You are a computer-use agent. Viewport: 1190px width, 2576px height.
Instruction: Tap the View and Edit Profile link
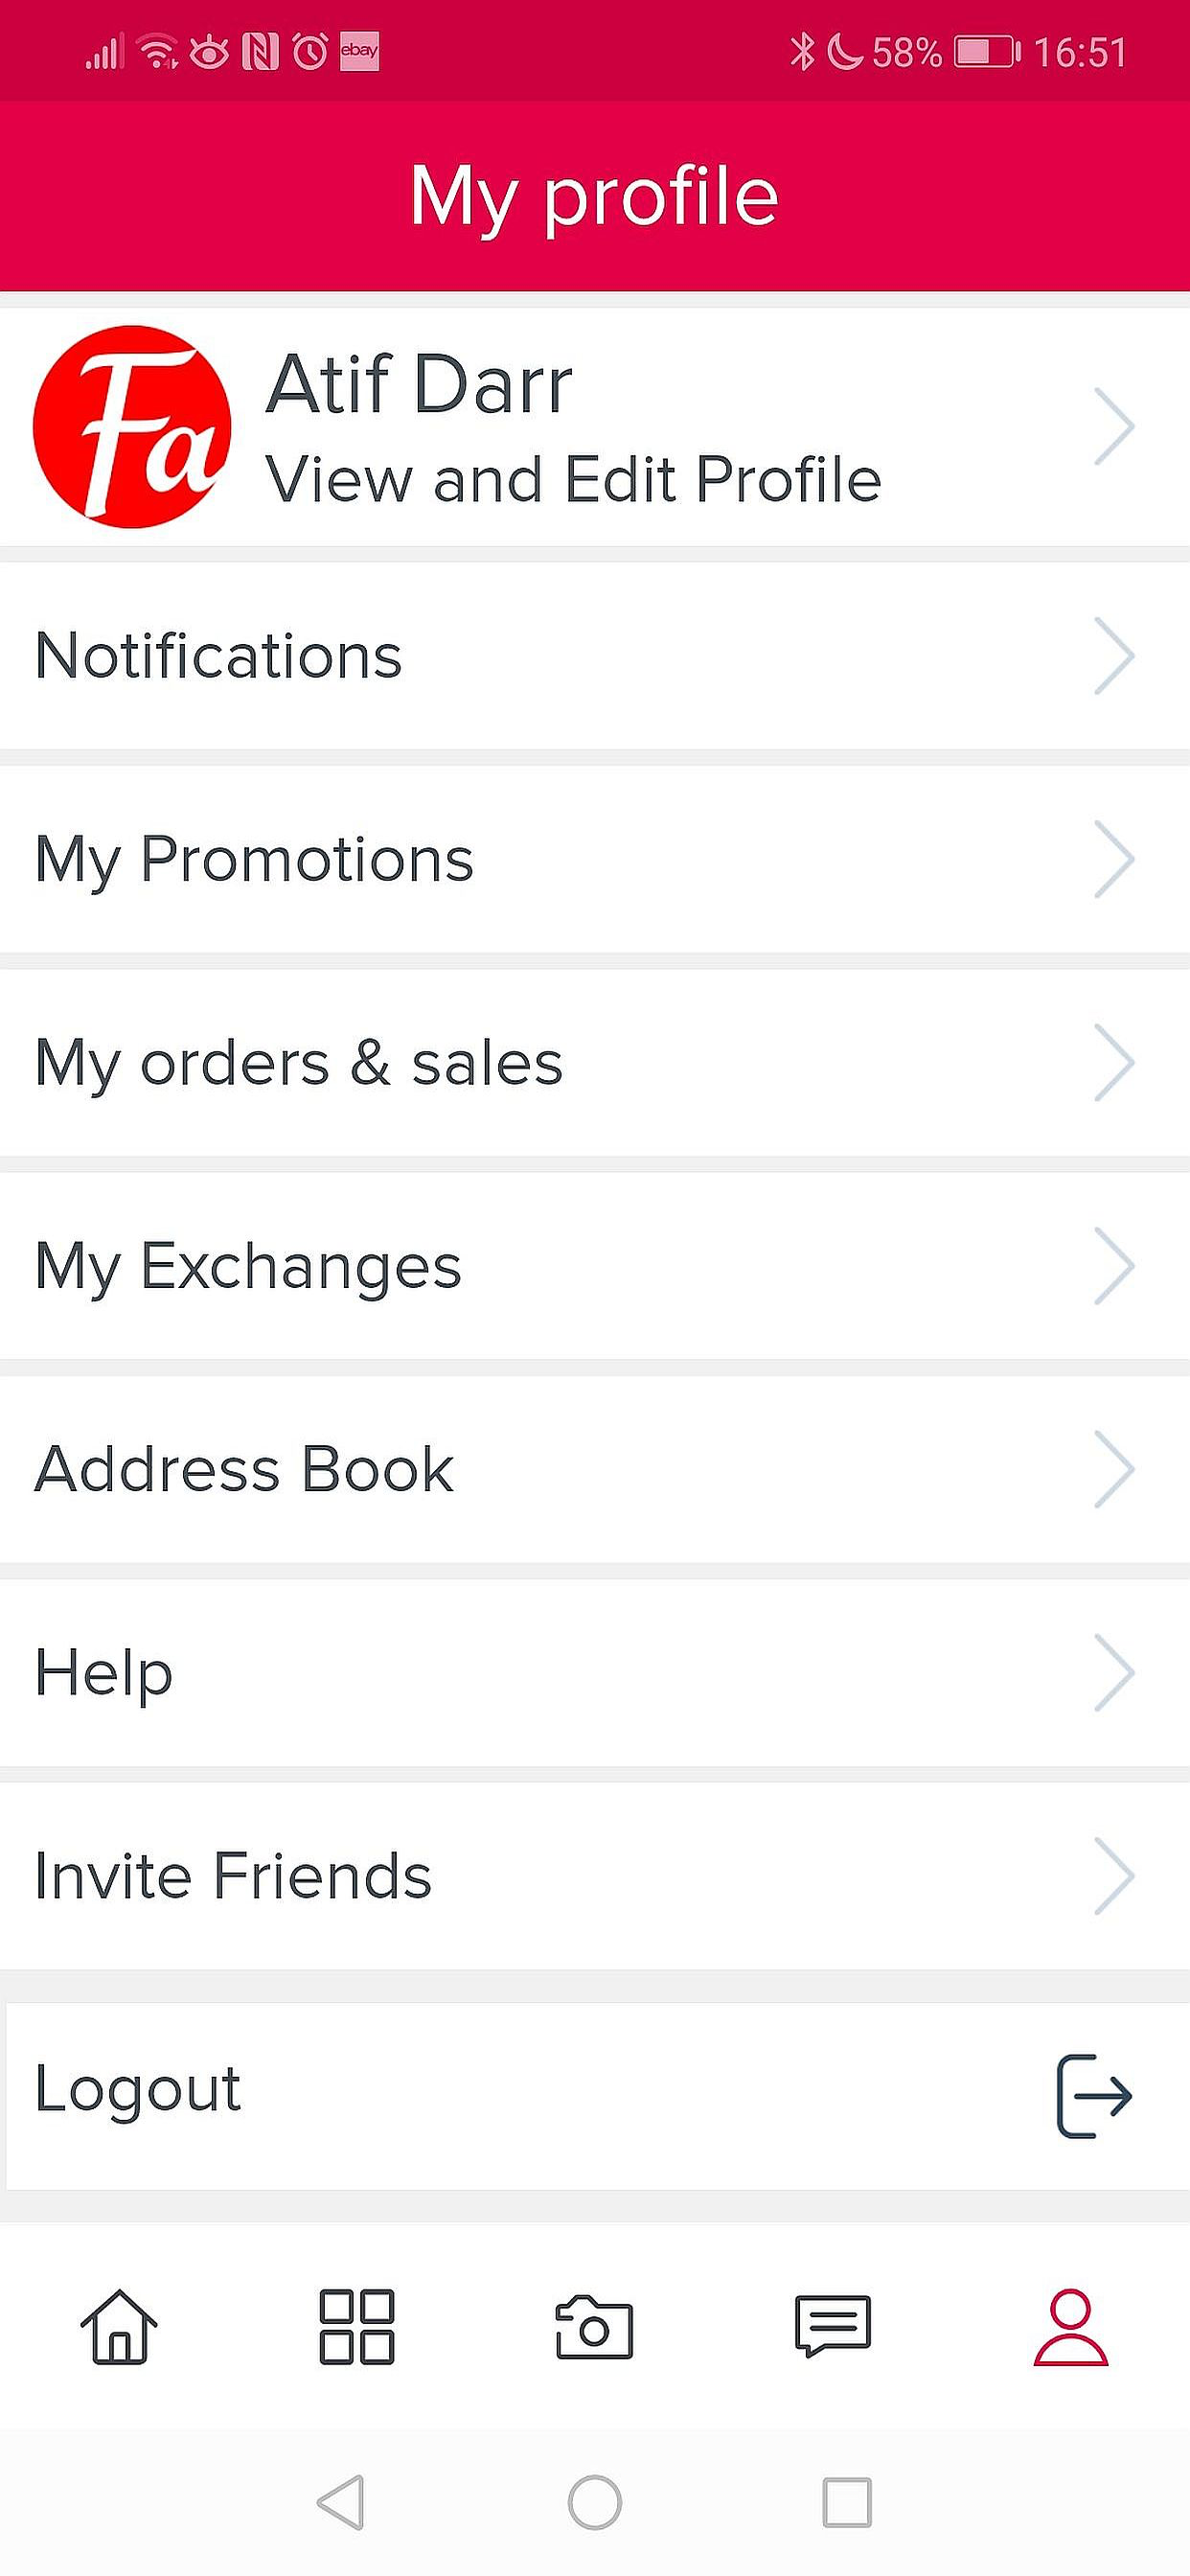point(573,479)
